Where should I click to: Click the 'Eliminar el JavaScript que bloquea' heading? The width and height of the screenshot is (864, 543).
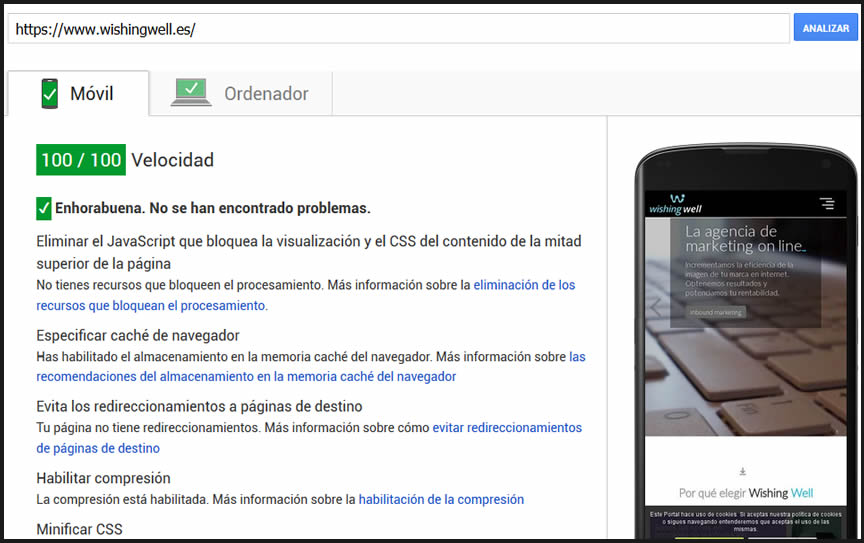tap(309, 252)
